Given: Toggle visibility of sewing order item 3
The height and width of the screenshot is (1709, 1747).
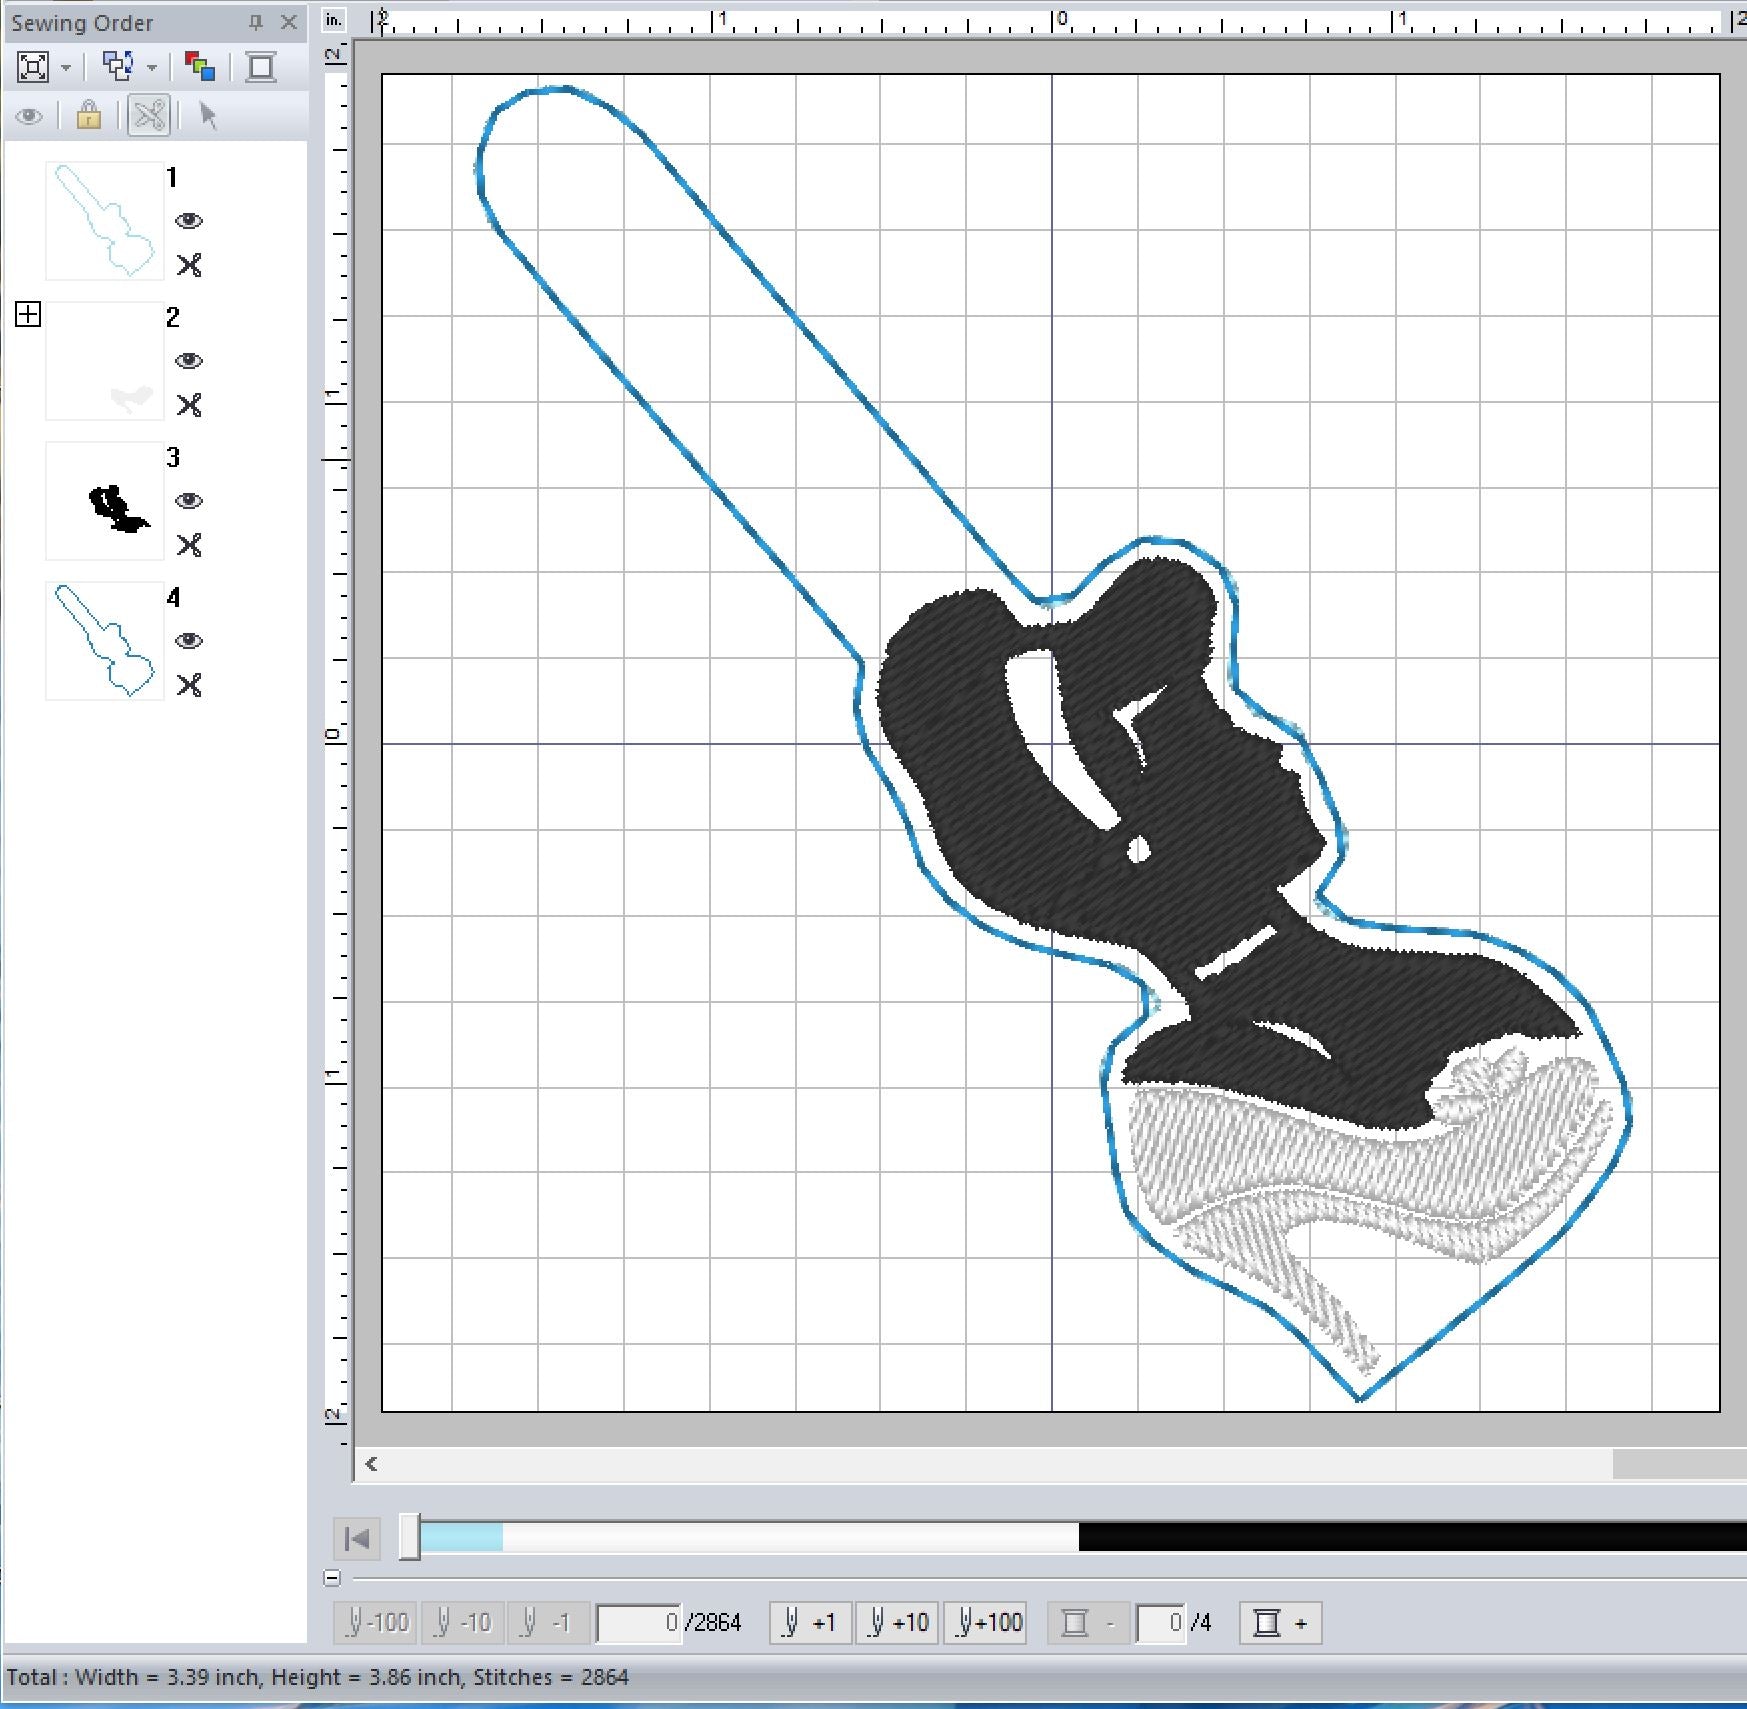Looking at the screenshot, I should [x=189, y=501].
